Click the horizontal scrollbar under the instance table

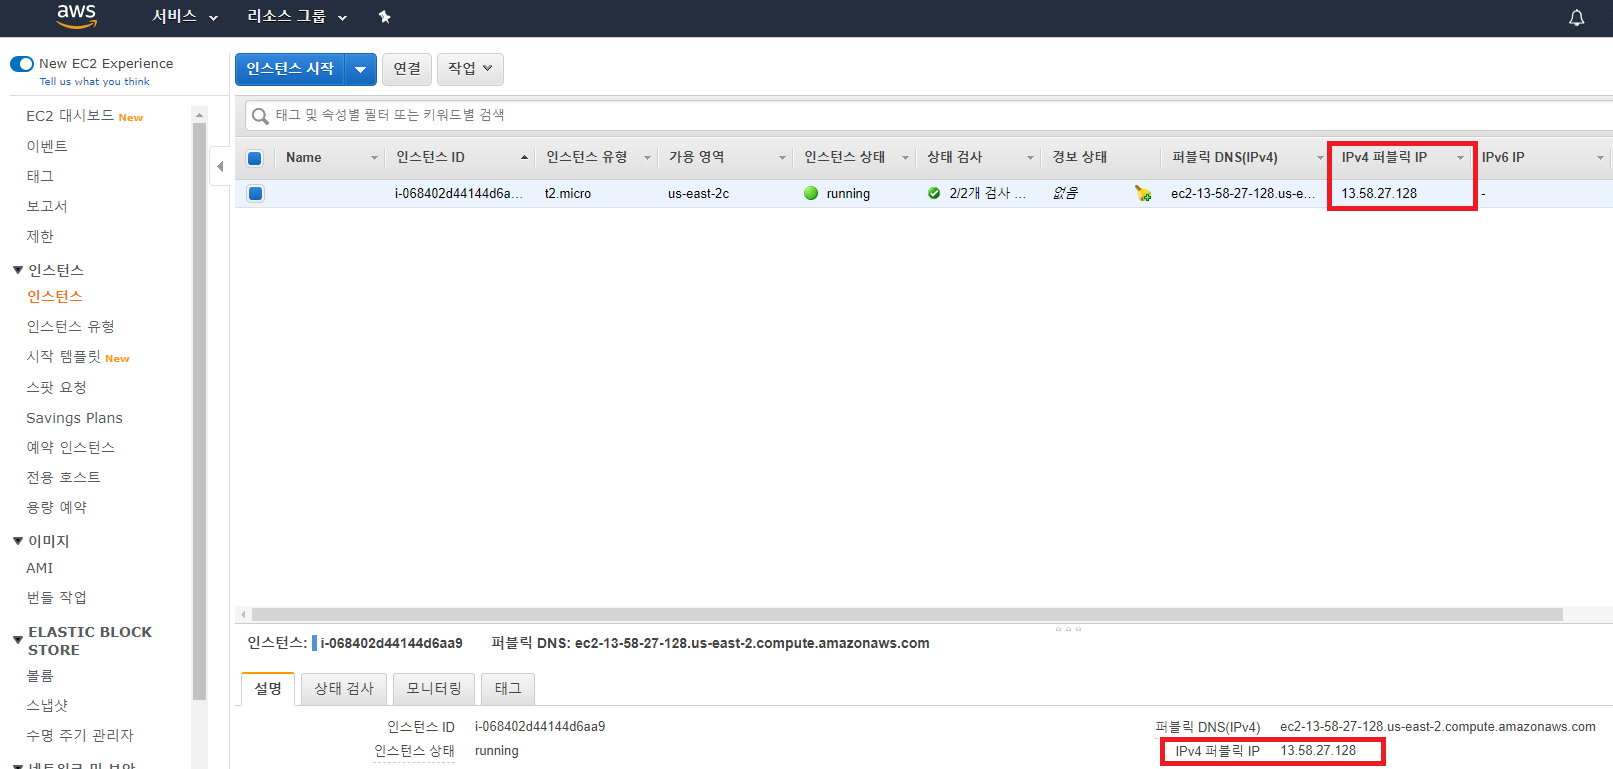point(907,614)
